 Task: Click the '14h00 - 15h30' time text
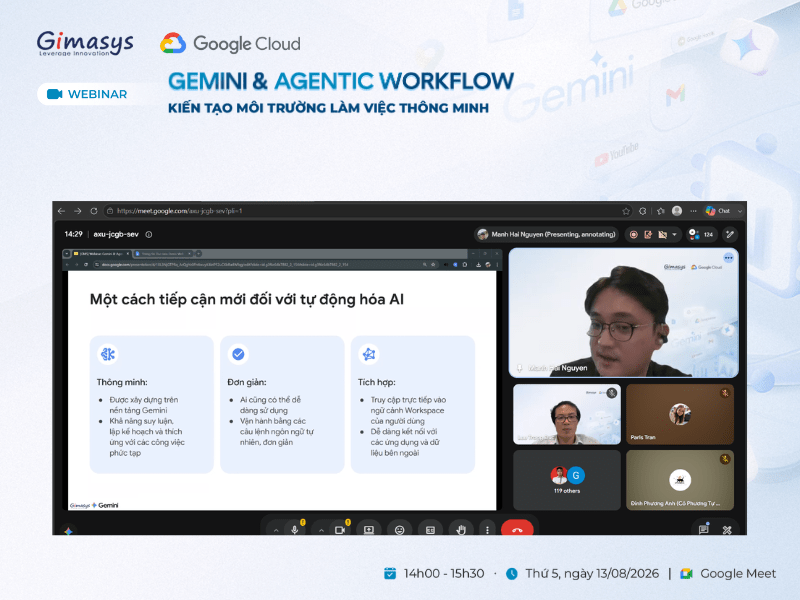tap(444, 573)
